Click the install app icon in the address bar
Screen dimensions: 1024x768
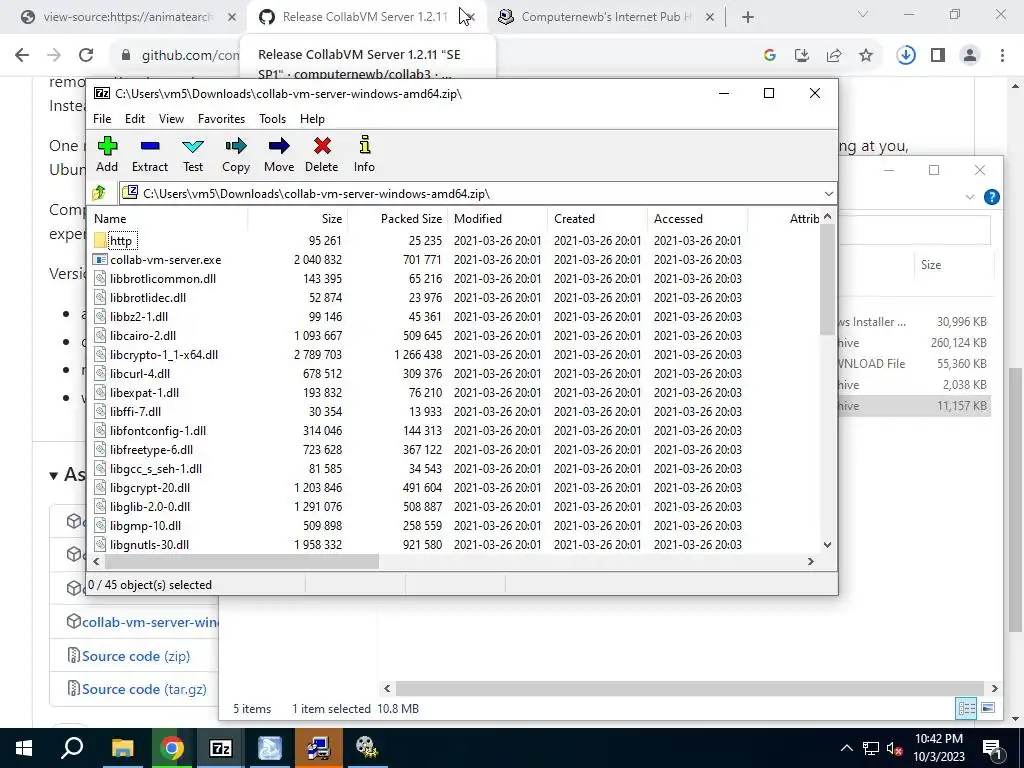pos(802,56)
